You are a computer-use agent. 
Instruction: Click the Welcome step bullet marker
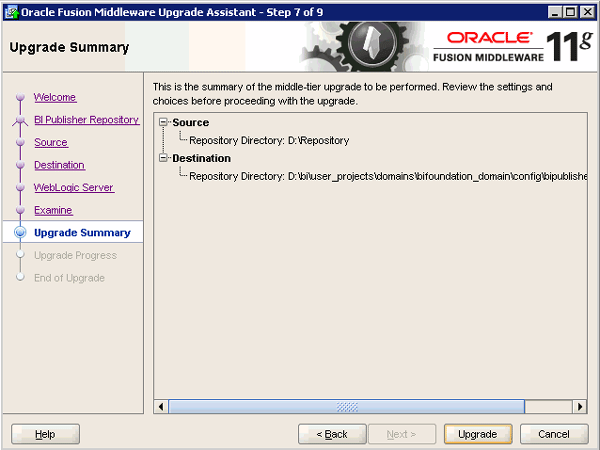pos(20,97)
